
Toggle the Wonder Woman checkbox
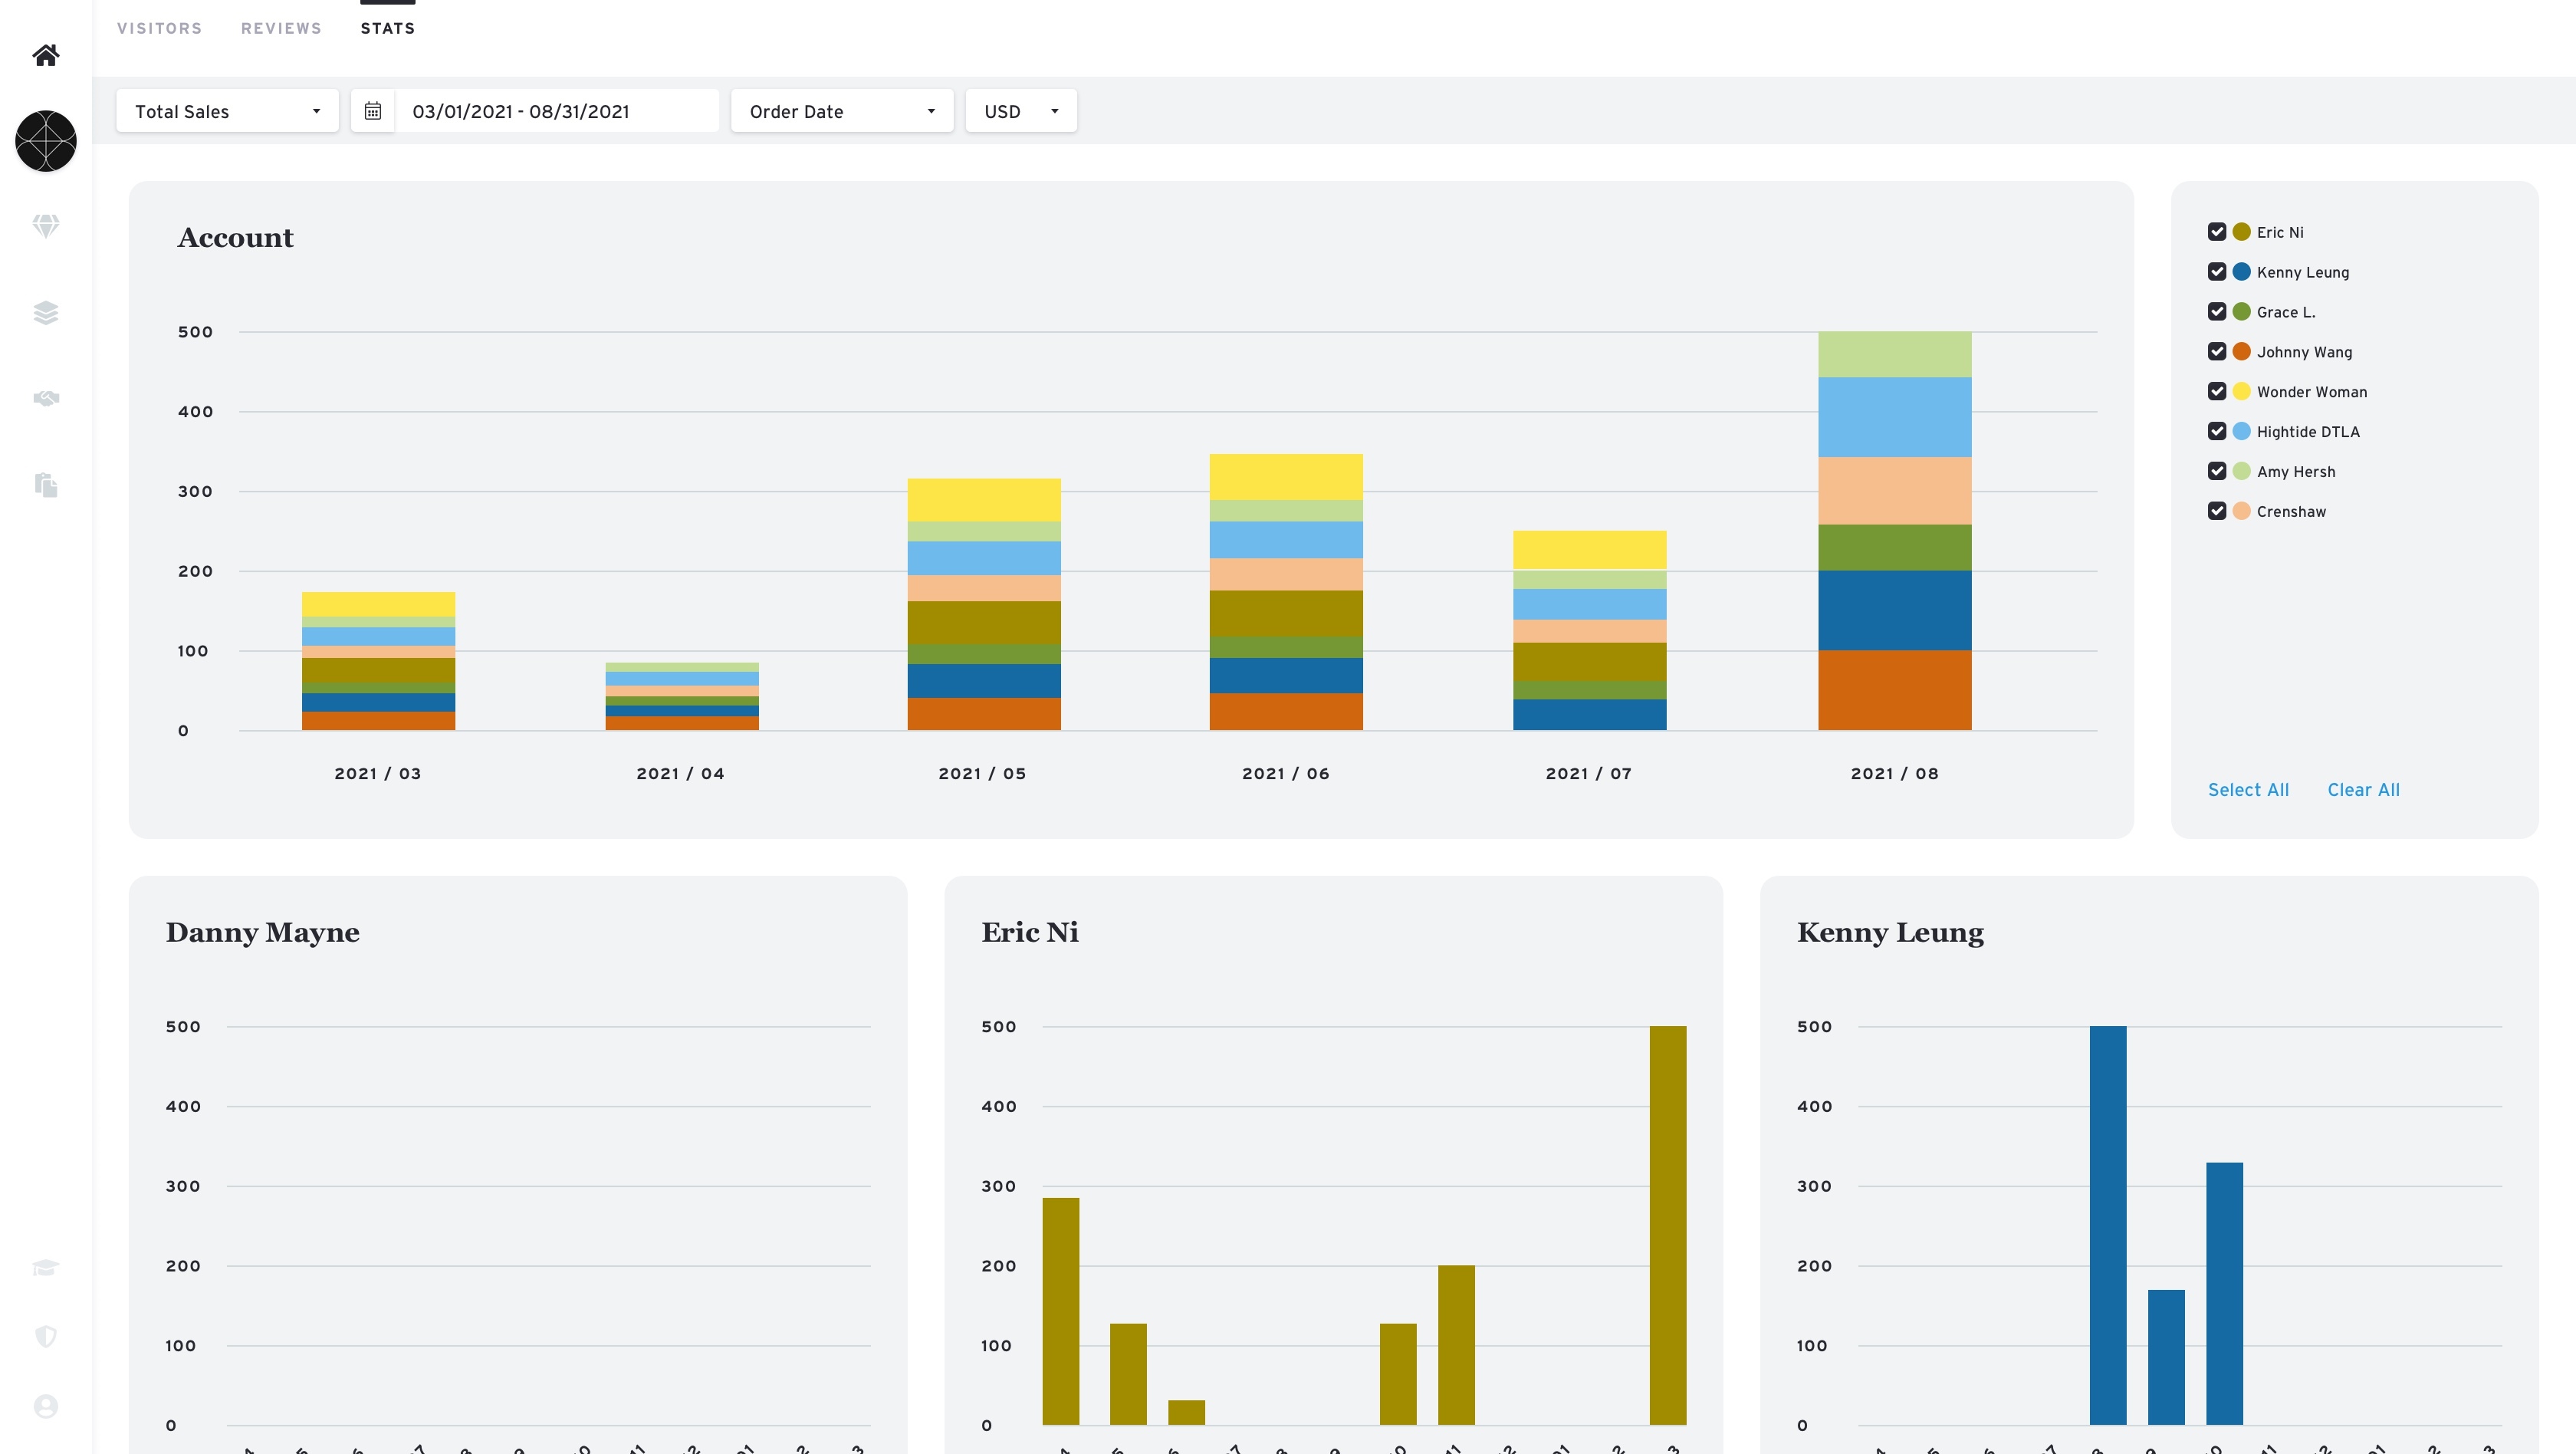[2217, 392]
